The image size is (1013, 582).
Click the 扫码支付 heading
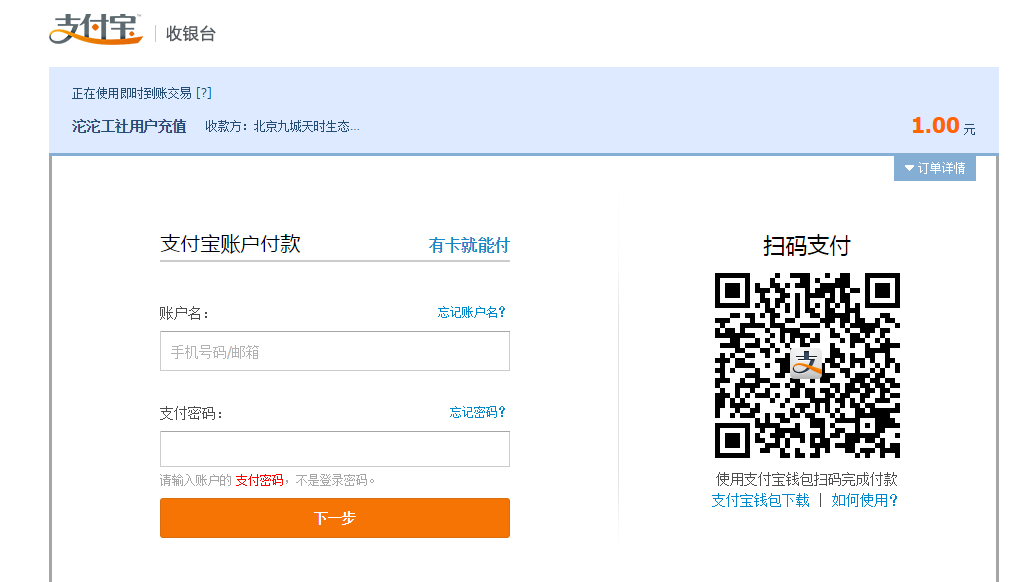point(807,246)
